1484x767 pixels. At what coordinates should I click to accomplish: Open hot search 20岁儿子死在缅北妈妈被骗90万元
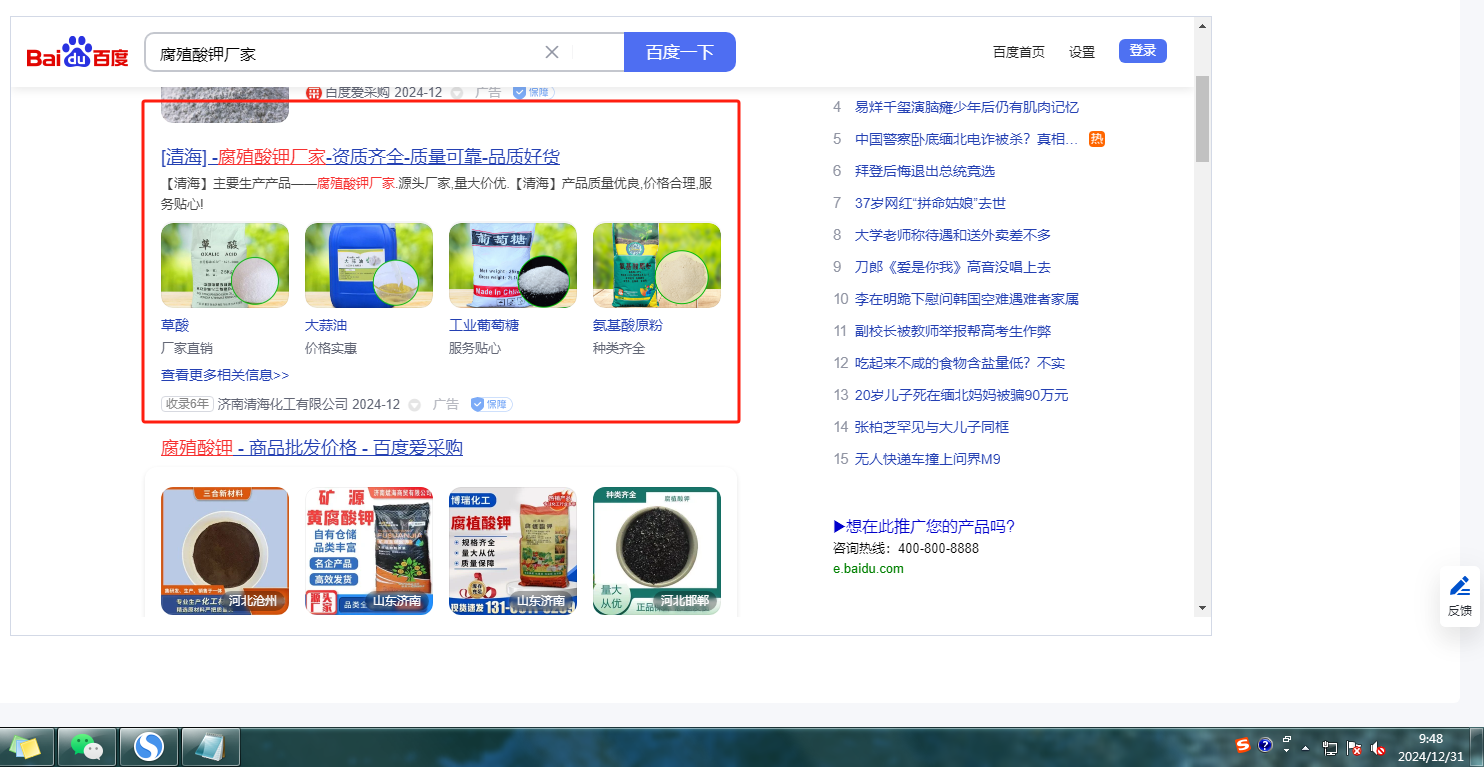(962, 395)
